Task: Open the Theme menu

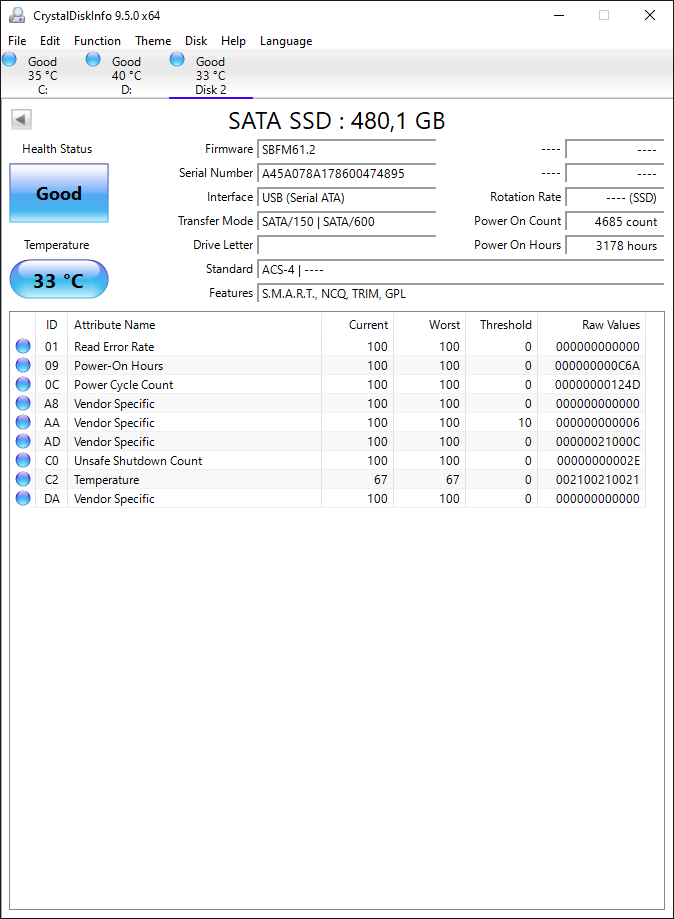Action: (153, 40)
